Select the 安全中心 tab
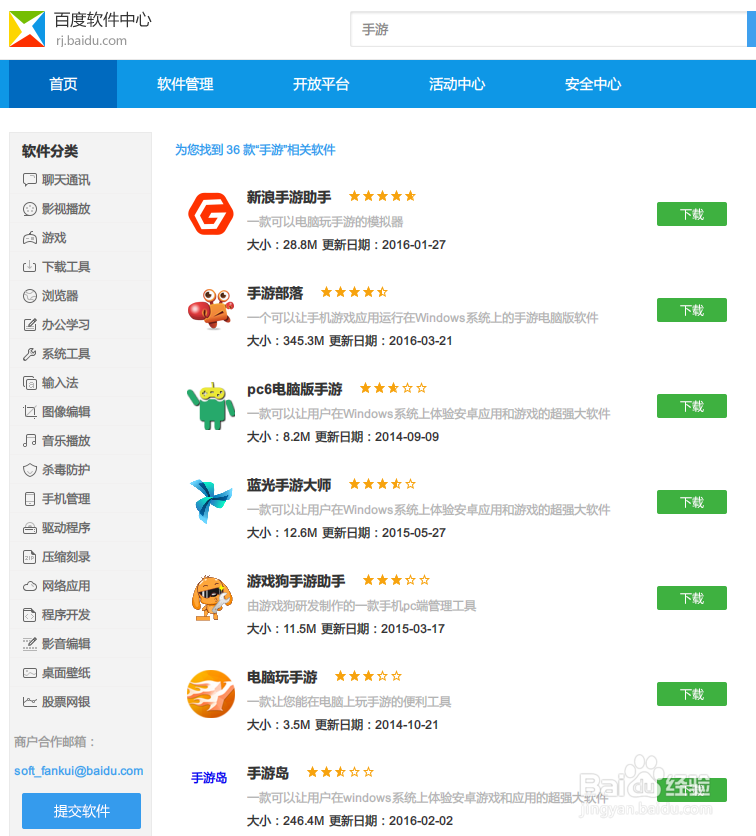The width and height of the screenshot is (756, 836). pyautogui.click(x=593, y=84)
